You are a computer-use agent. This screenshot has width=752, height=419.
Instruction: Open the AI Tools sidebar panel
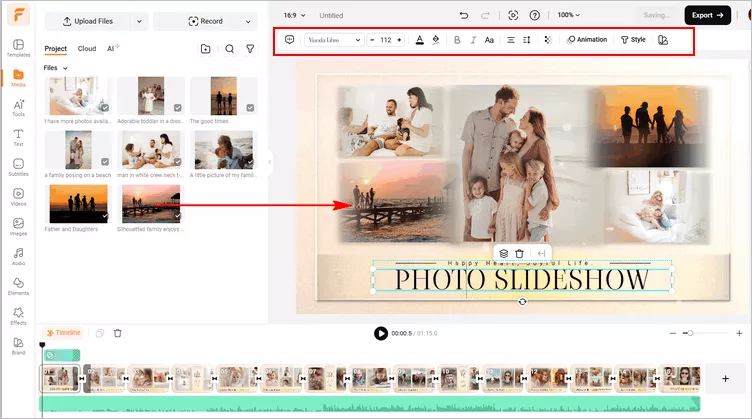(x=18, y=107)
